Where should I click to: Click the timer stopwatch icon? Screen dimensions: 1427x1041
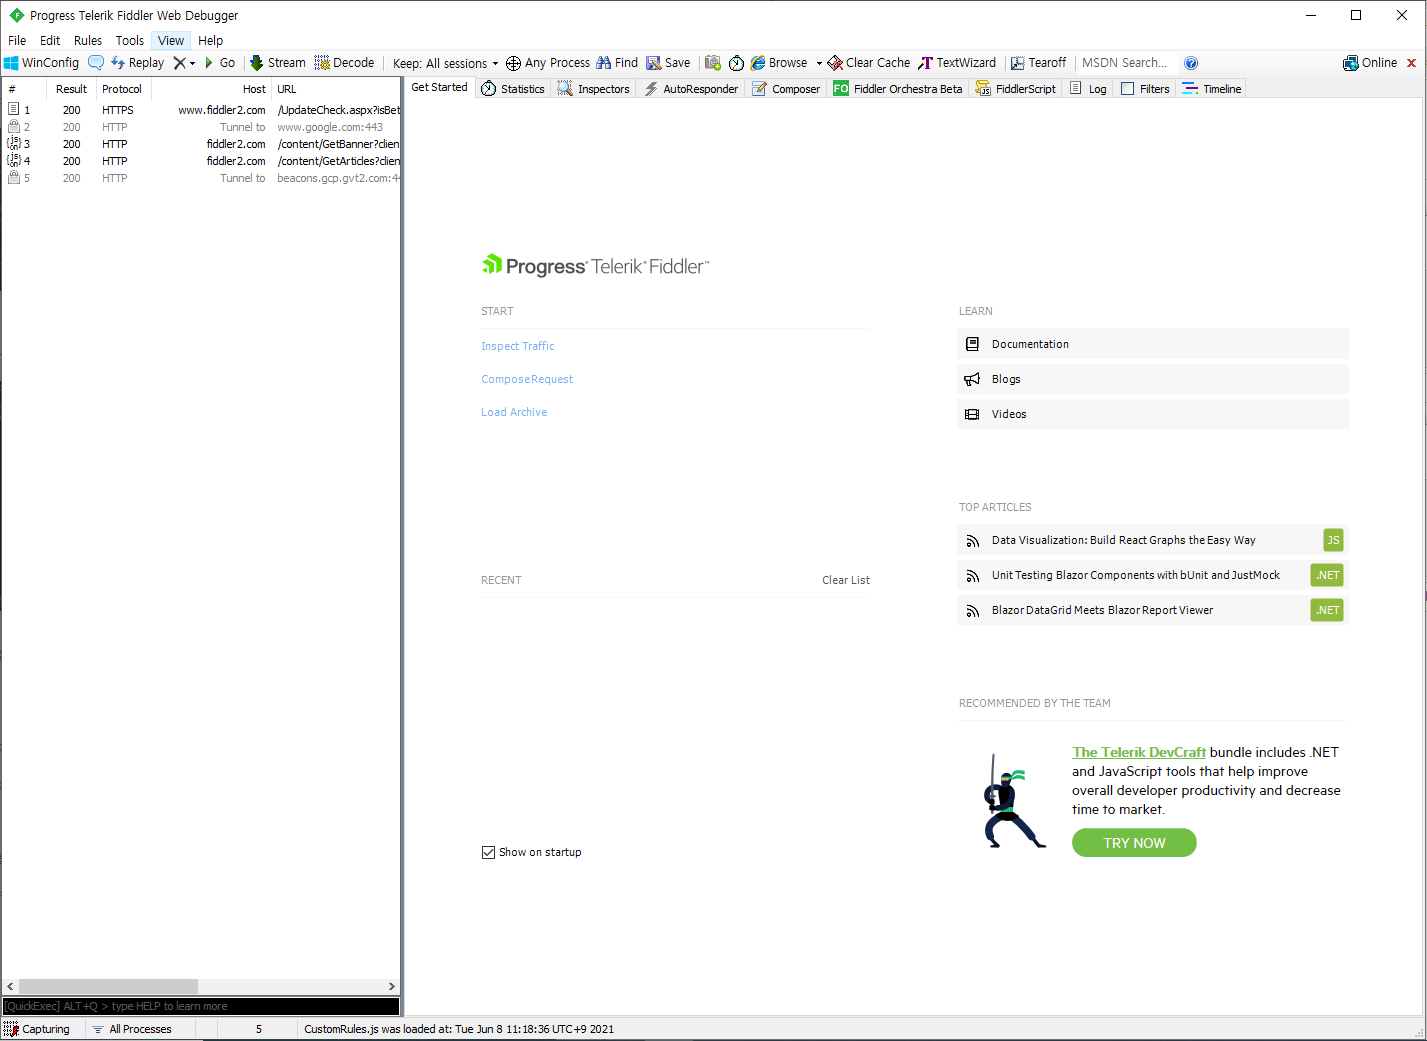(x=736, y=62)
